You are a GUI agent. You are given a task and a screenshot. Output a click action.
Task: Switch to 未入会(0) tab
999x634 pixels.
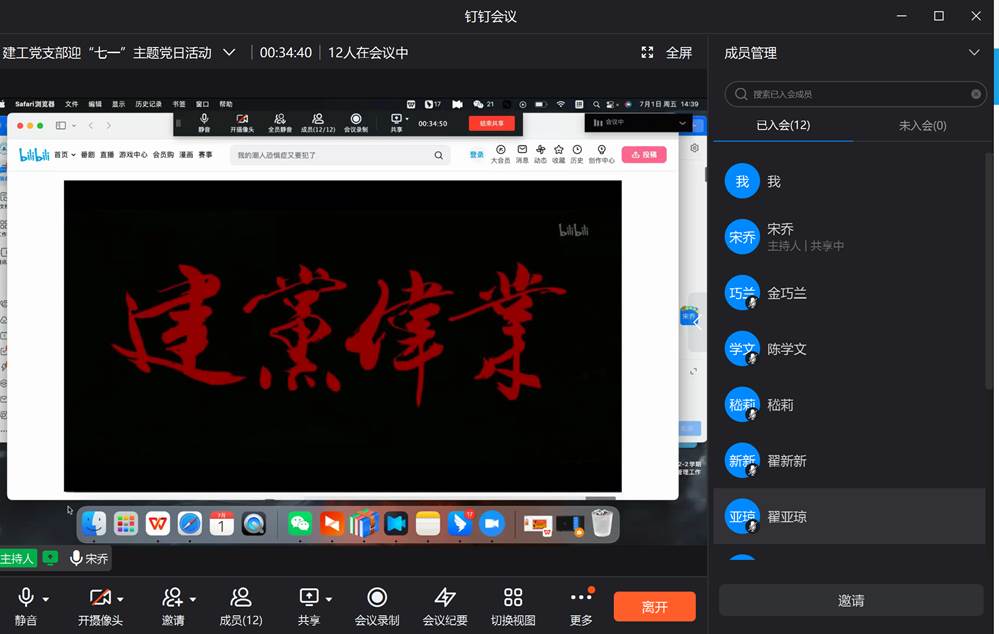(x=922, y=126)
